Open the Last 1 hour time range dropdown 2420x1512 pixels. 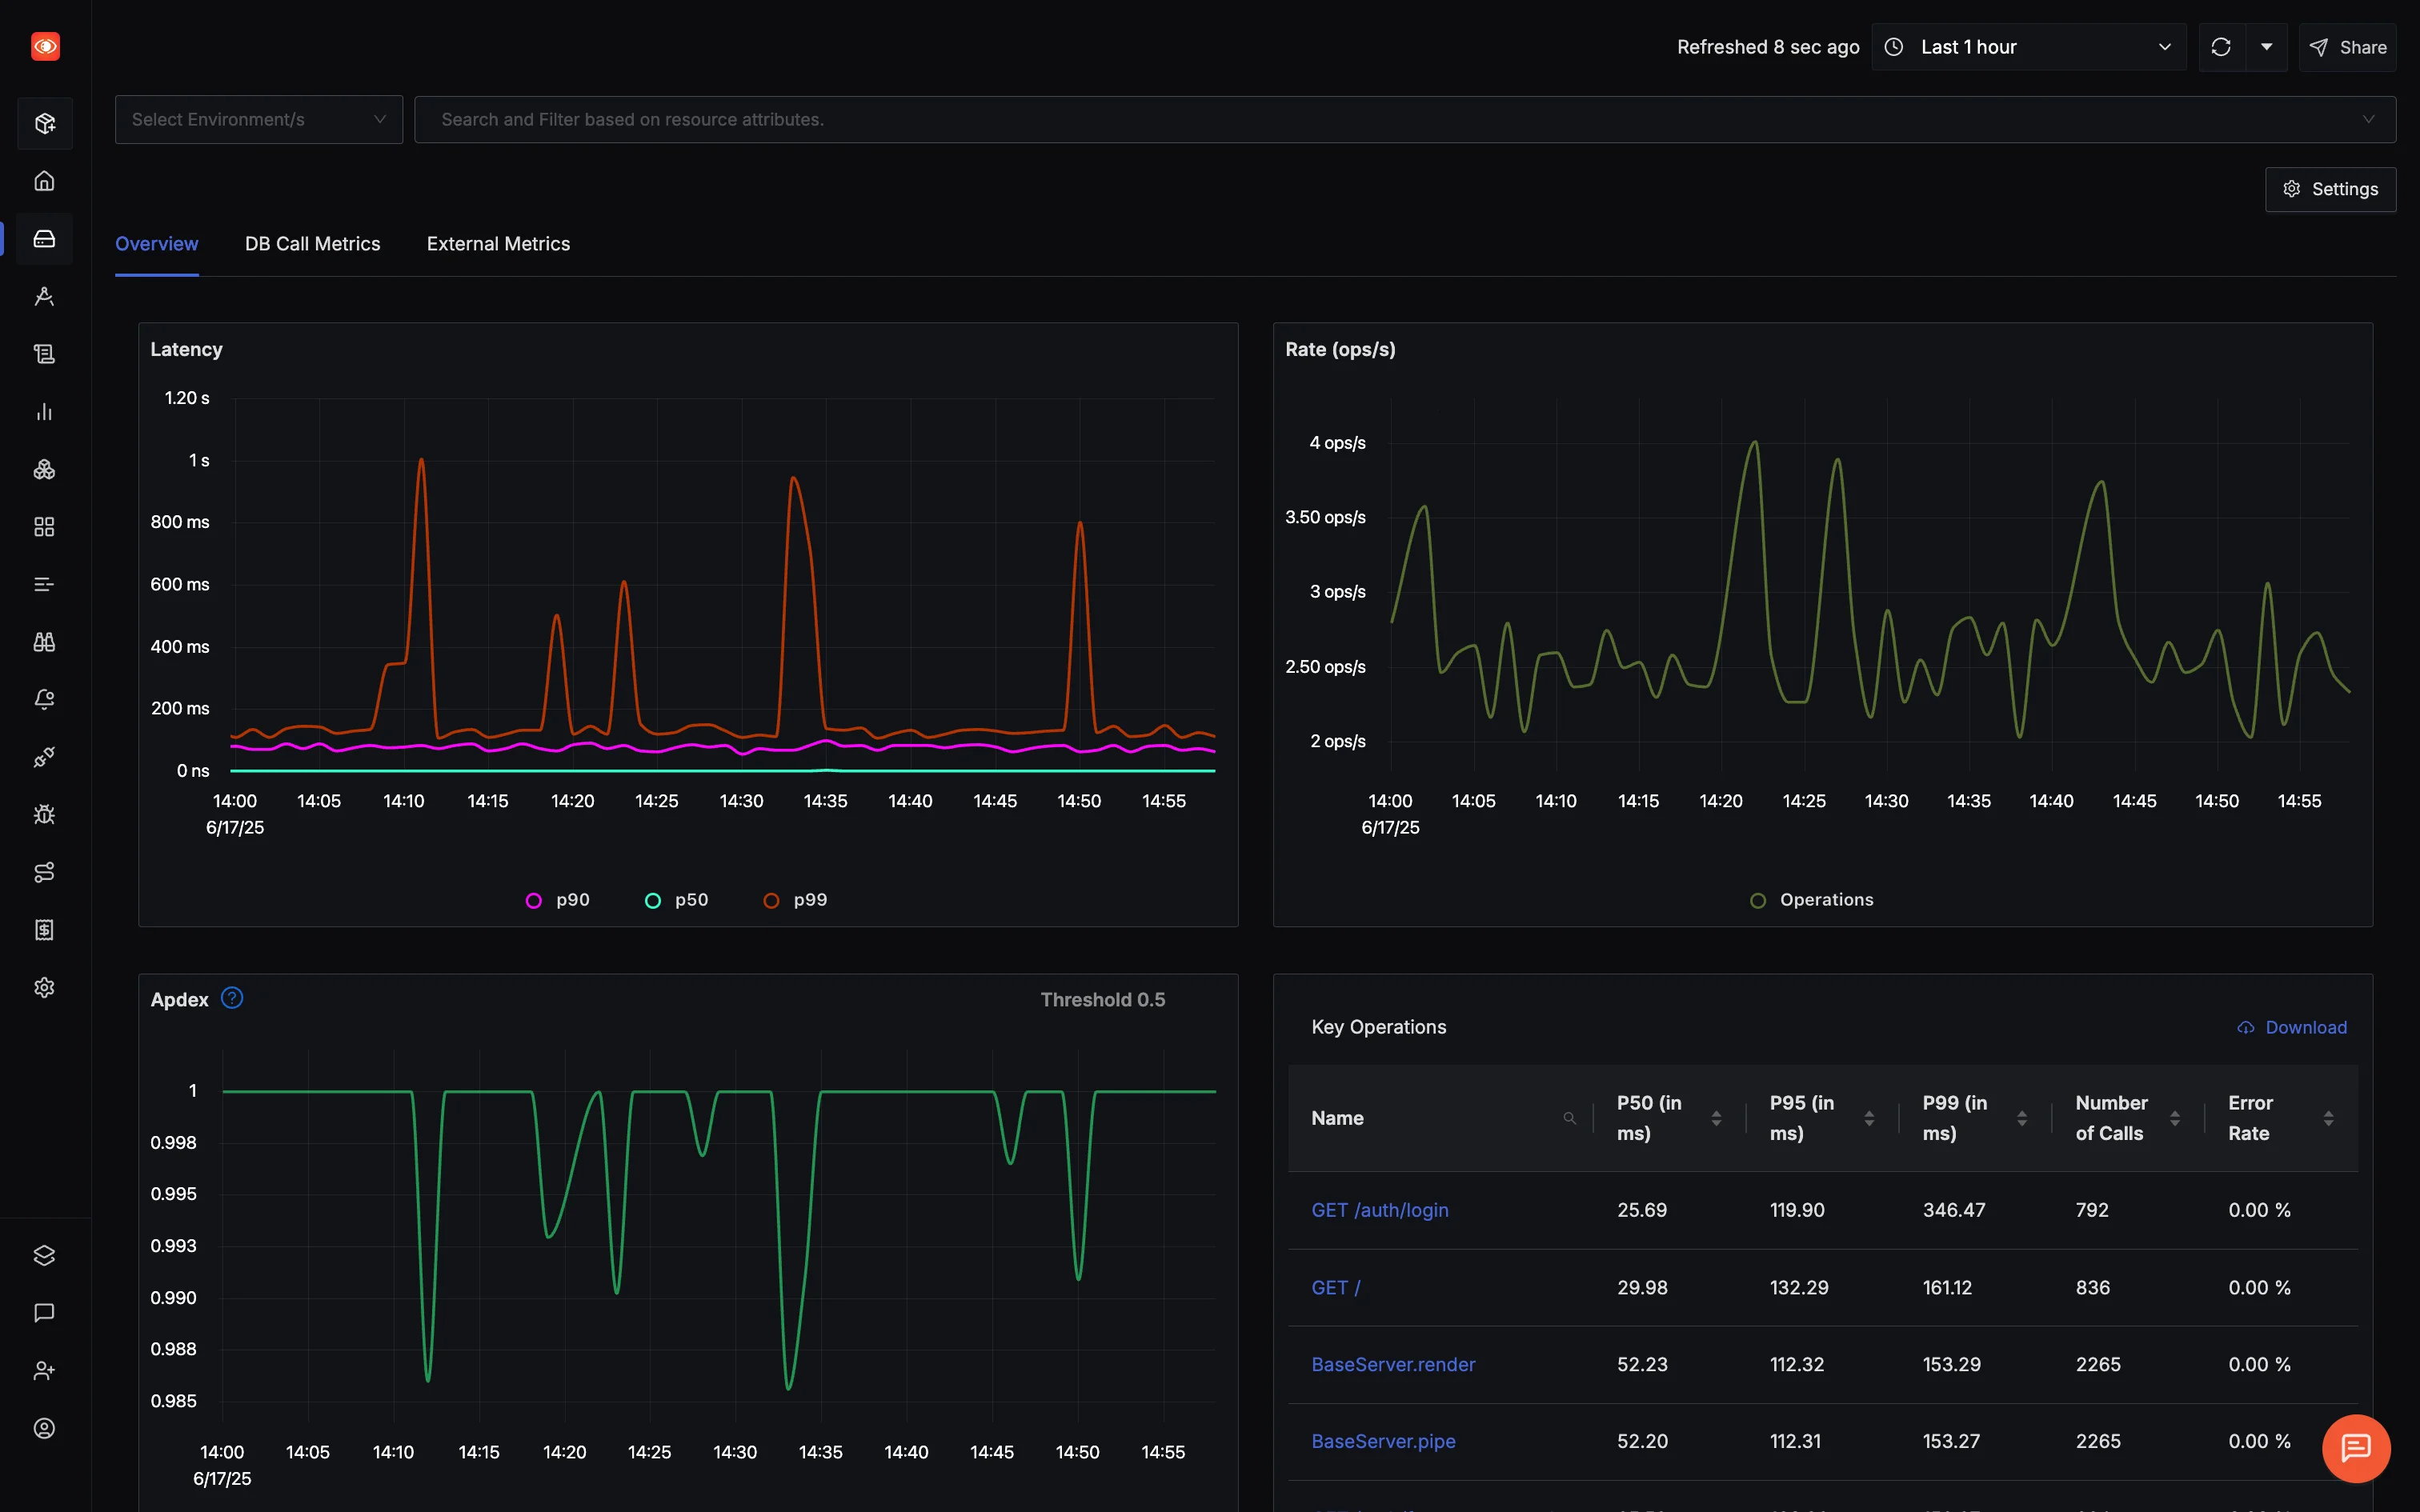tap(2028, 46)
